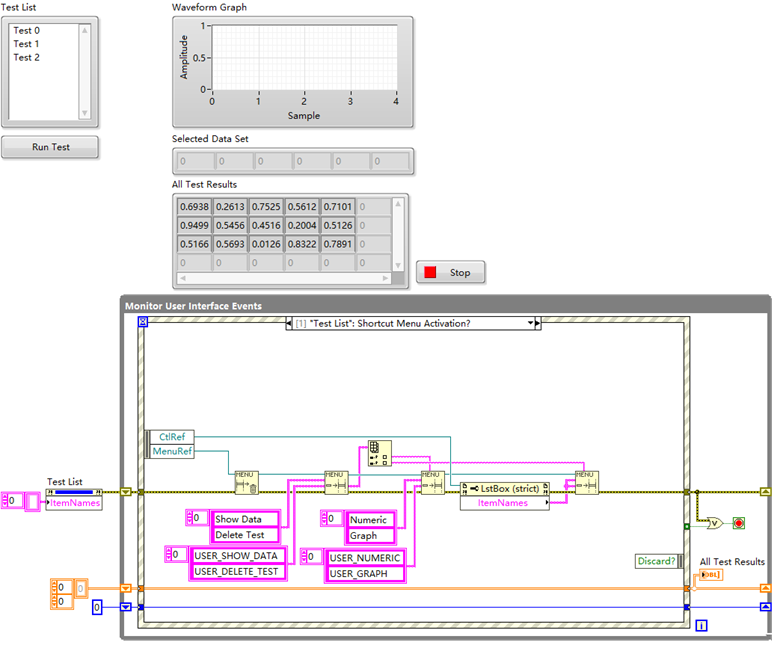Click the yellow right shift register
Screen dimensions: 777x645
pos(766,492)
